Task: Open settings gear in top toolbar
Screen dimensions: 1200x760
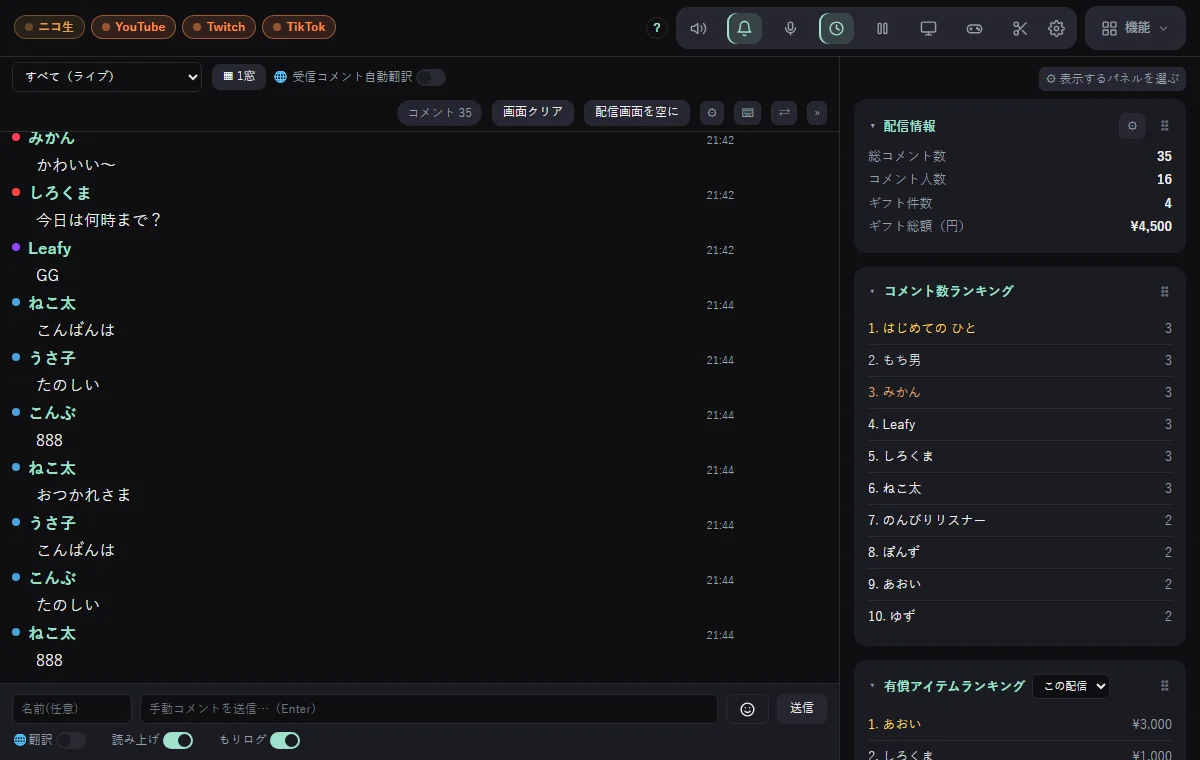Action: tap(1056, 28)
